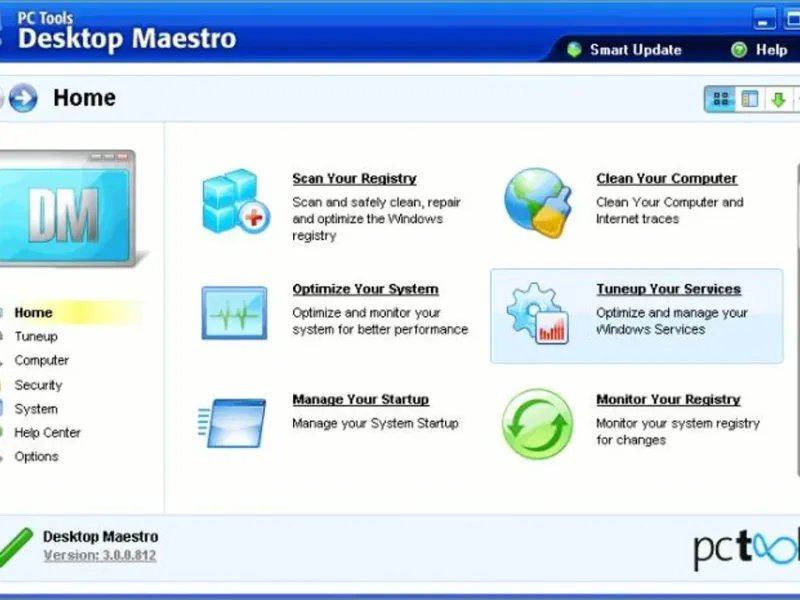Image resolution: width=800 pixels, height=600 pixels.
Task: Open the Monitor Your Registry link
Action: (668, 399)
